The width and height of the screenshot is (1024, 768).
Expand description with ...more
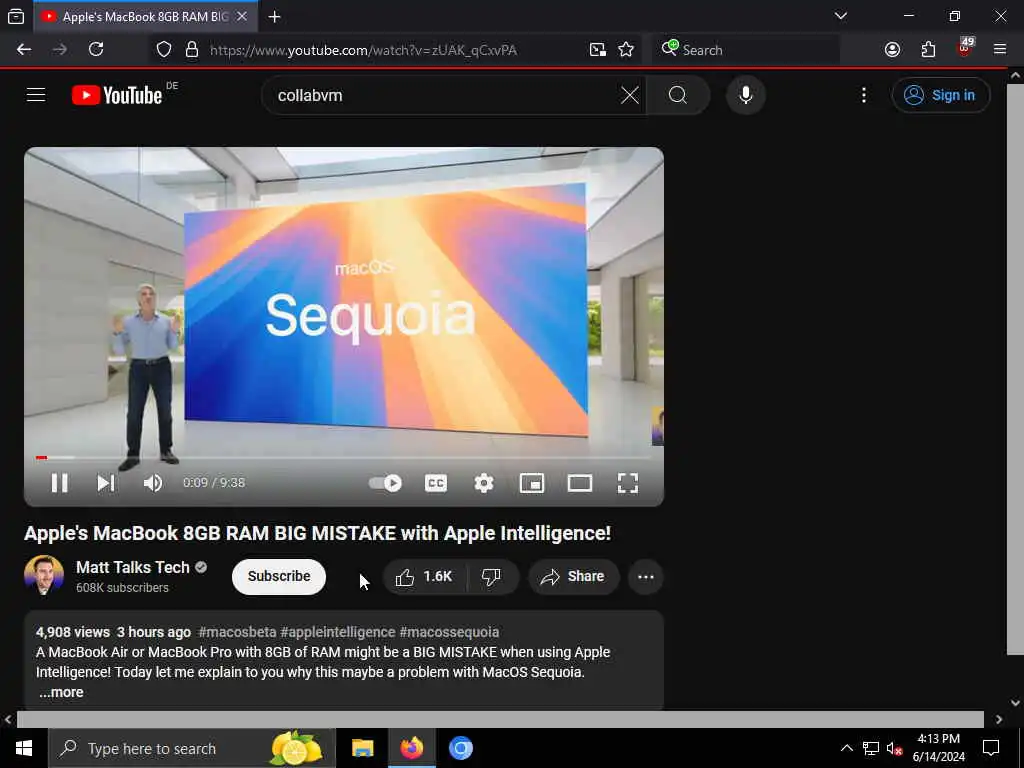point(61,692)
